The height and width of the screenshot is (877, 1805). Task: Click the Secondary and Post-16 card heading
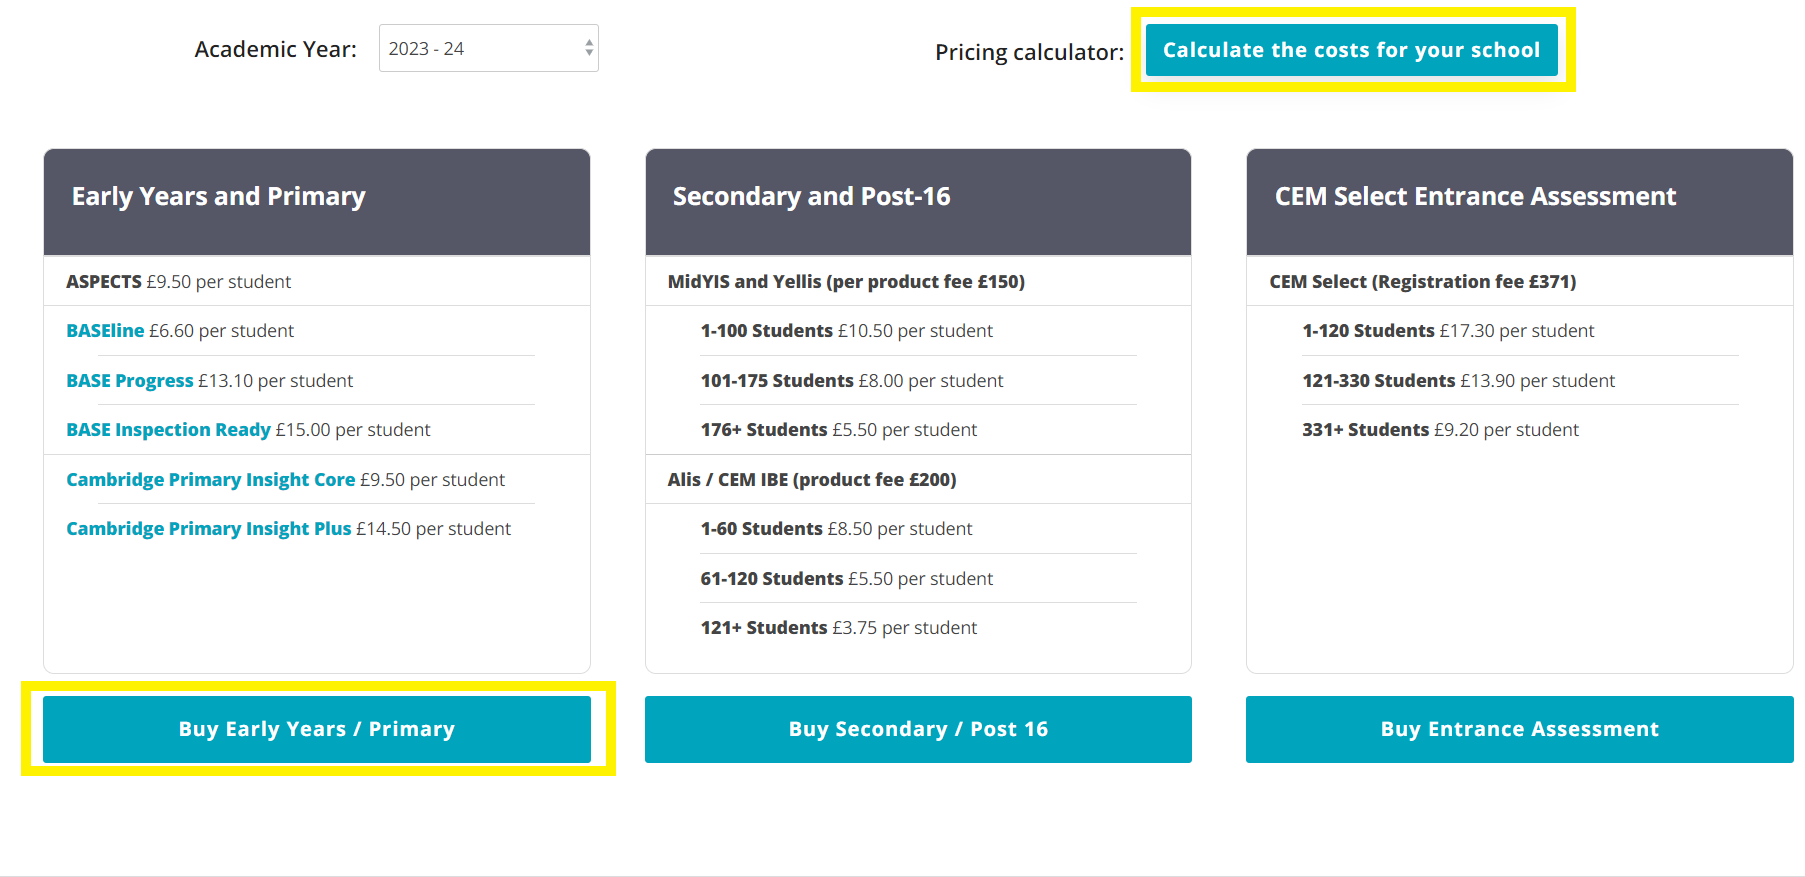811,197
